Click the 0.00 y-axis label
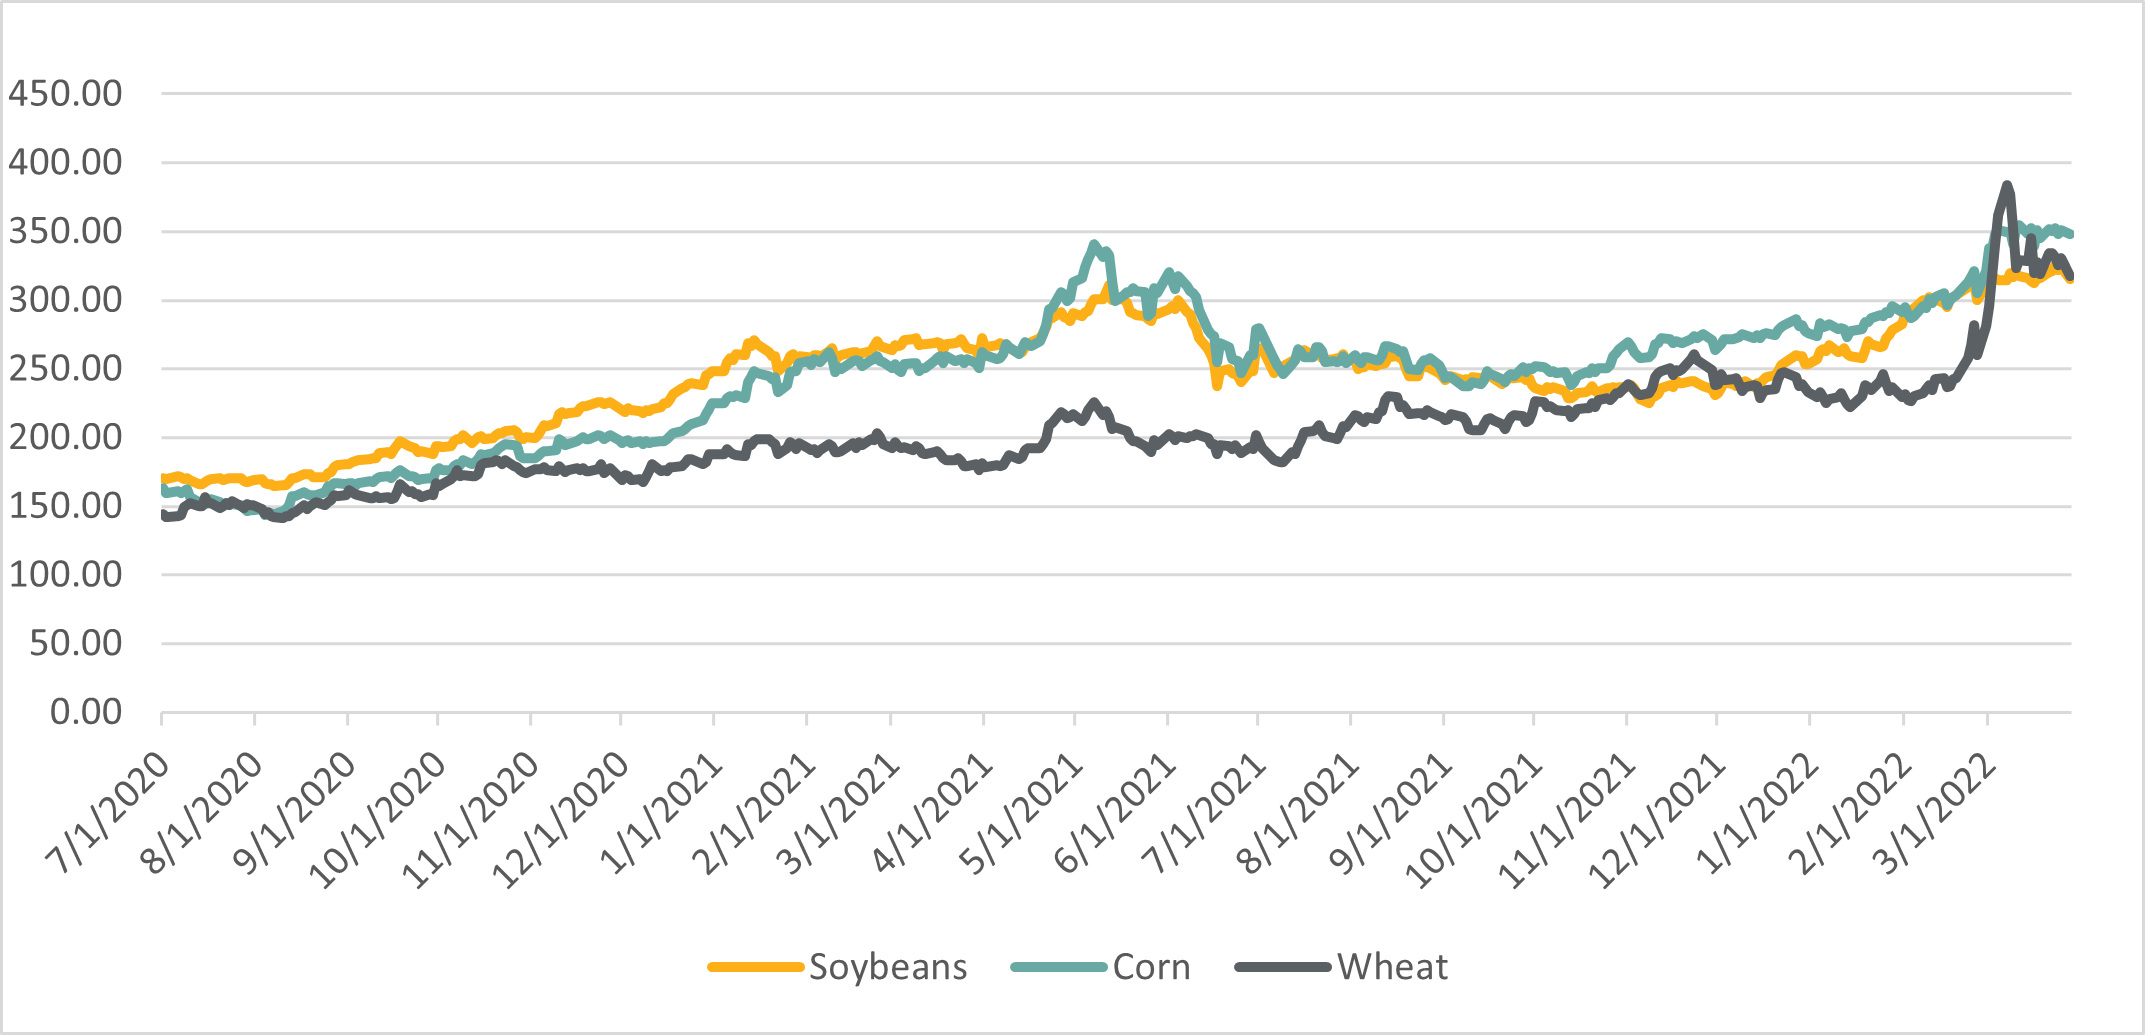The image size is (2145, 1035). (x=86, y=712)
